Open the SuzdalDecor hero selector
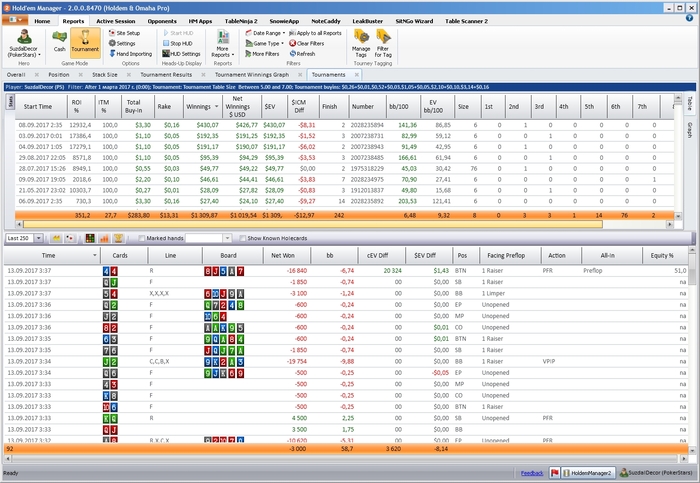 (x=24, y=43)
